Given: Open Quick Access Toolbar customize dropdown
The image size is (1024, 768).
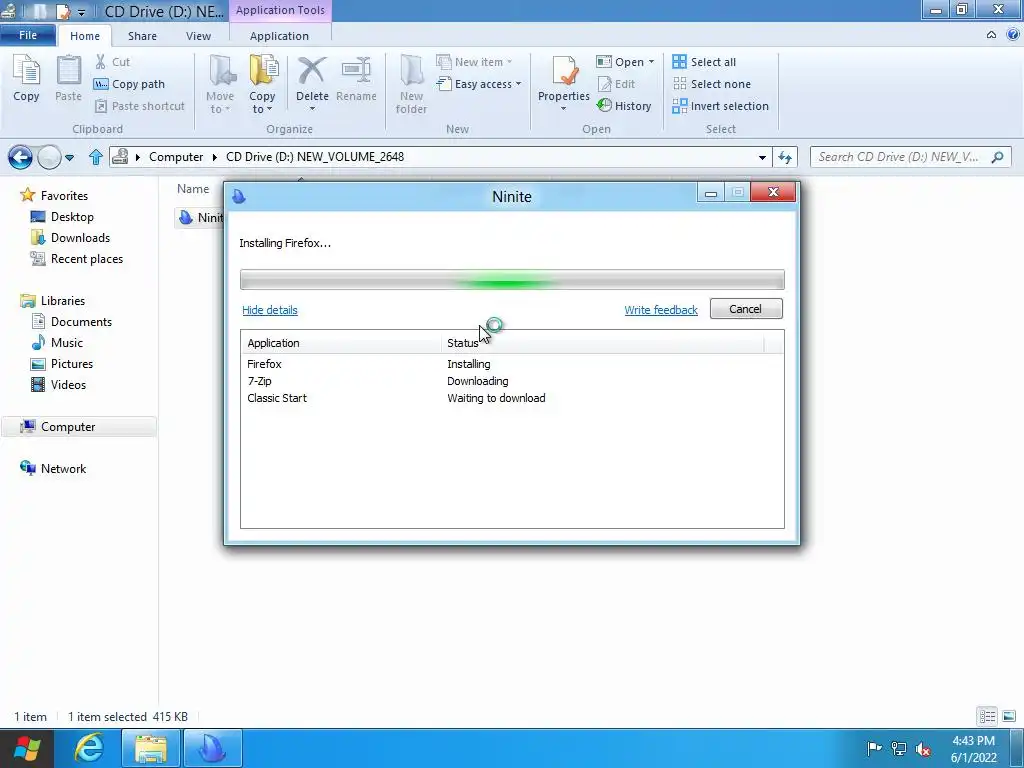Looking at the screenshot, I should pos(81,12).
